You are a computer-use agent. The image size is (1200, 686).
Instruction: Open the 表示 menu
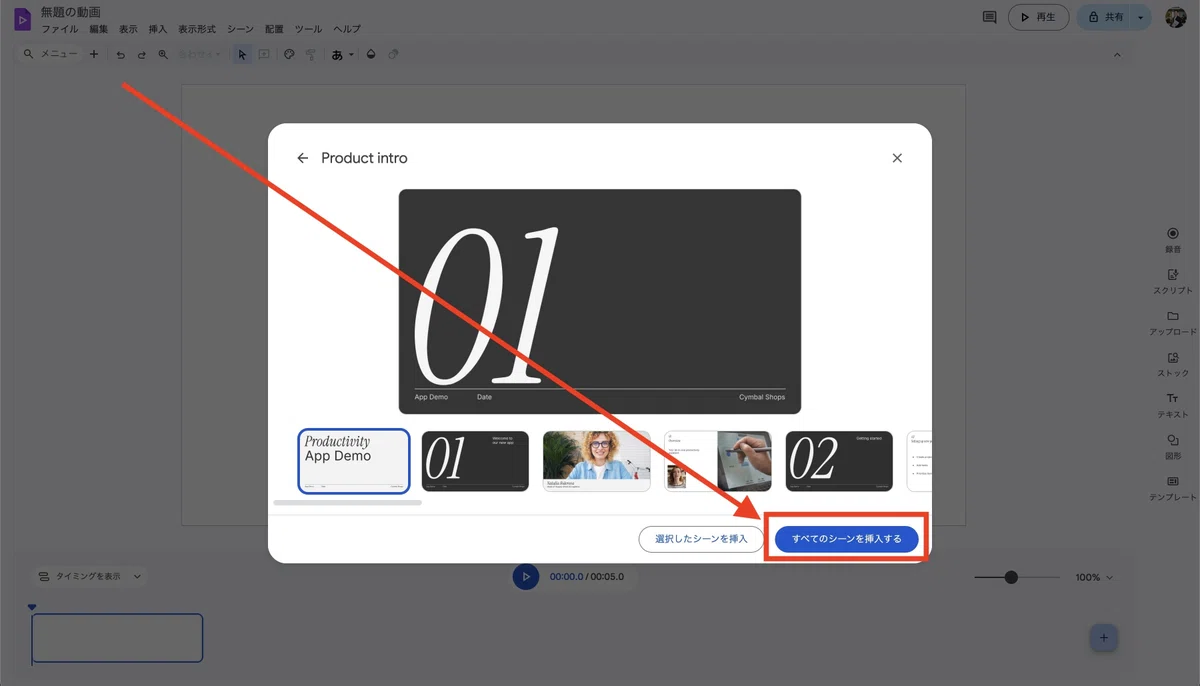click(x=128, y=30)
